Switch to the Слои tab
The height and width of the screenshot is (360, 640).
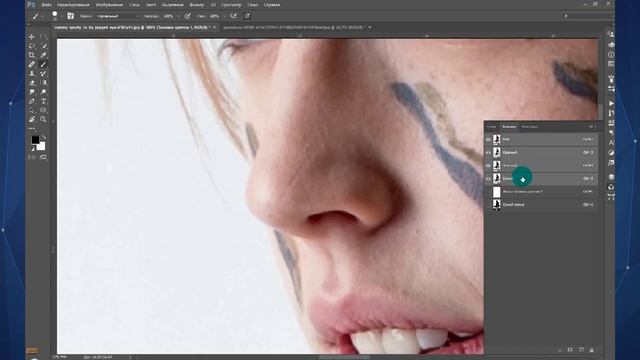[x=492, y=127]
